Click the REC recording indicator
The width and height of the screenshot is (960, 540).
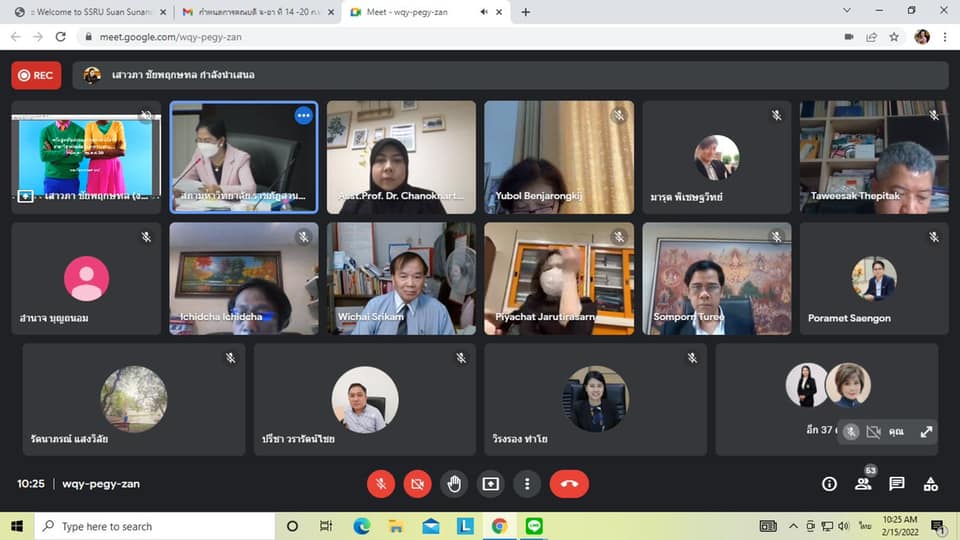(x=36, y=76)
